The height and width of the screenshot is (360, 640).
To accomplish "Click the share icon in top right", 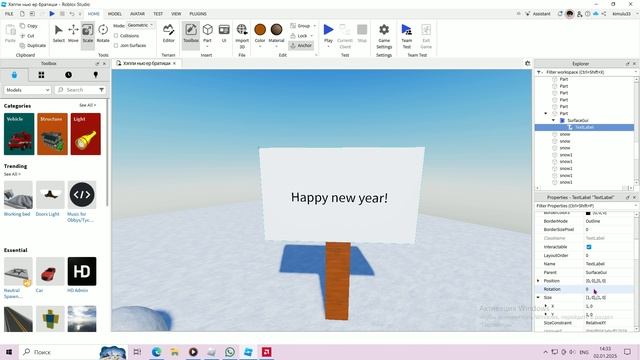I will click(x=604, y=13).
